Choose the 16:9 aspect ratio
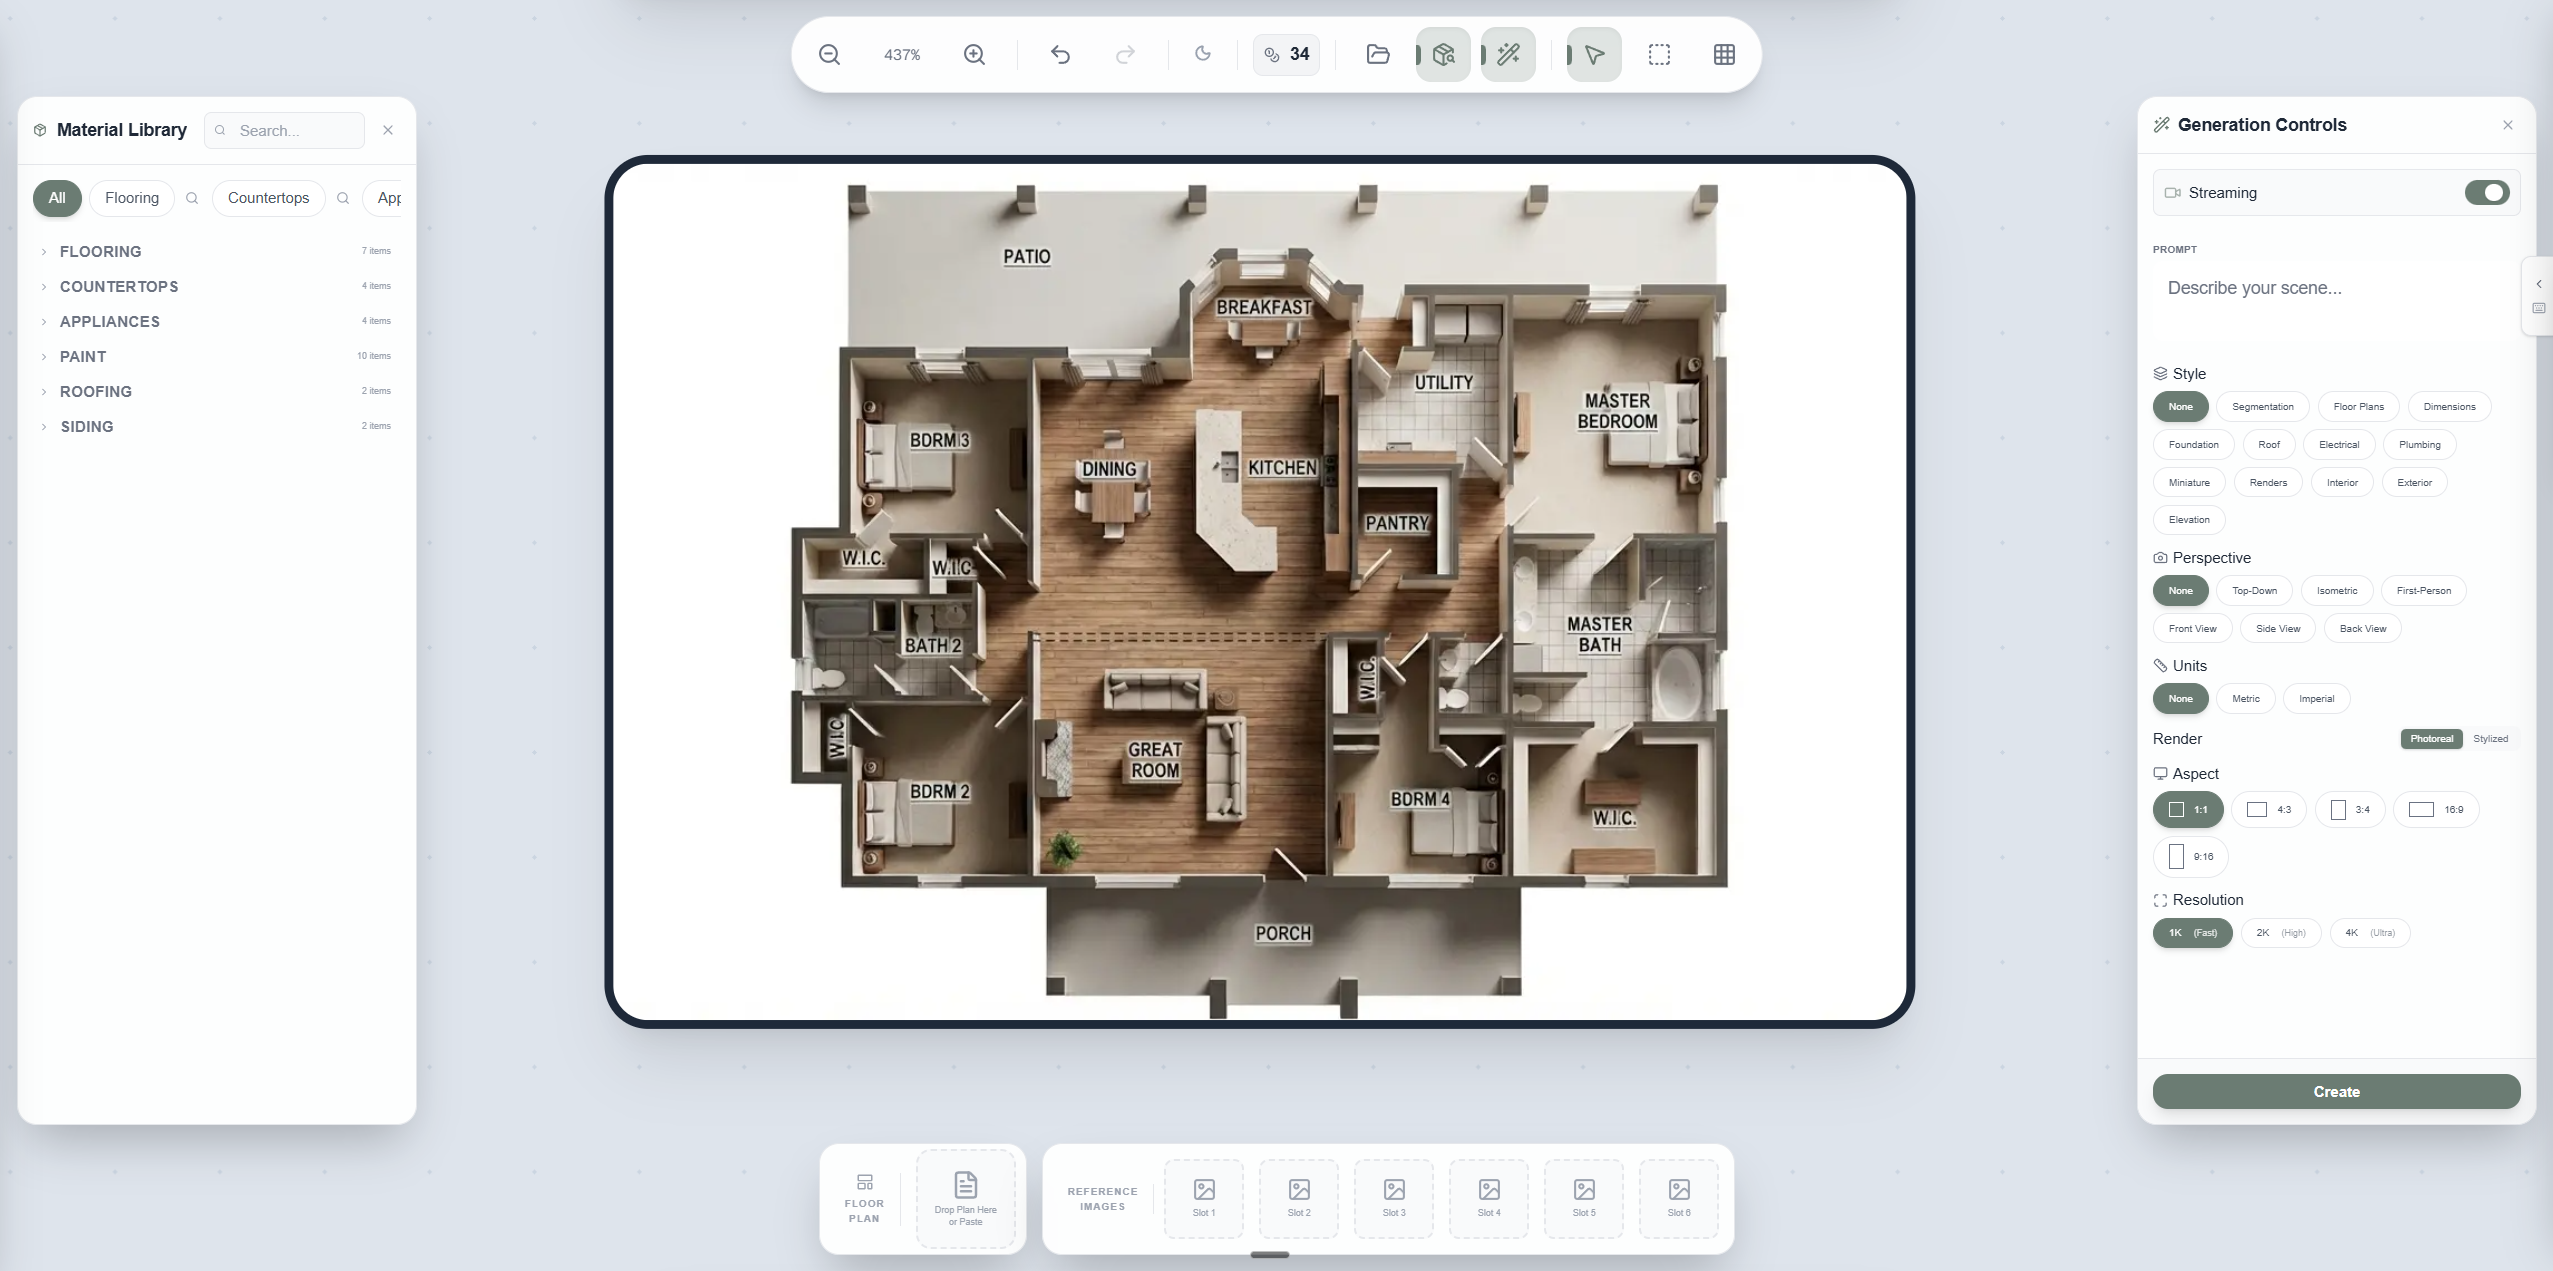2553x1271 pixels. coord(2436,810)
